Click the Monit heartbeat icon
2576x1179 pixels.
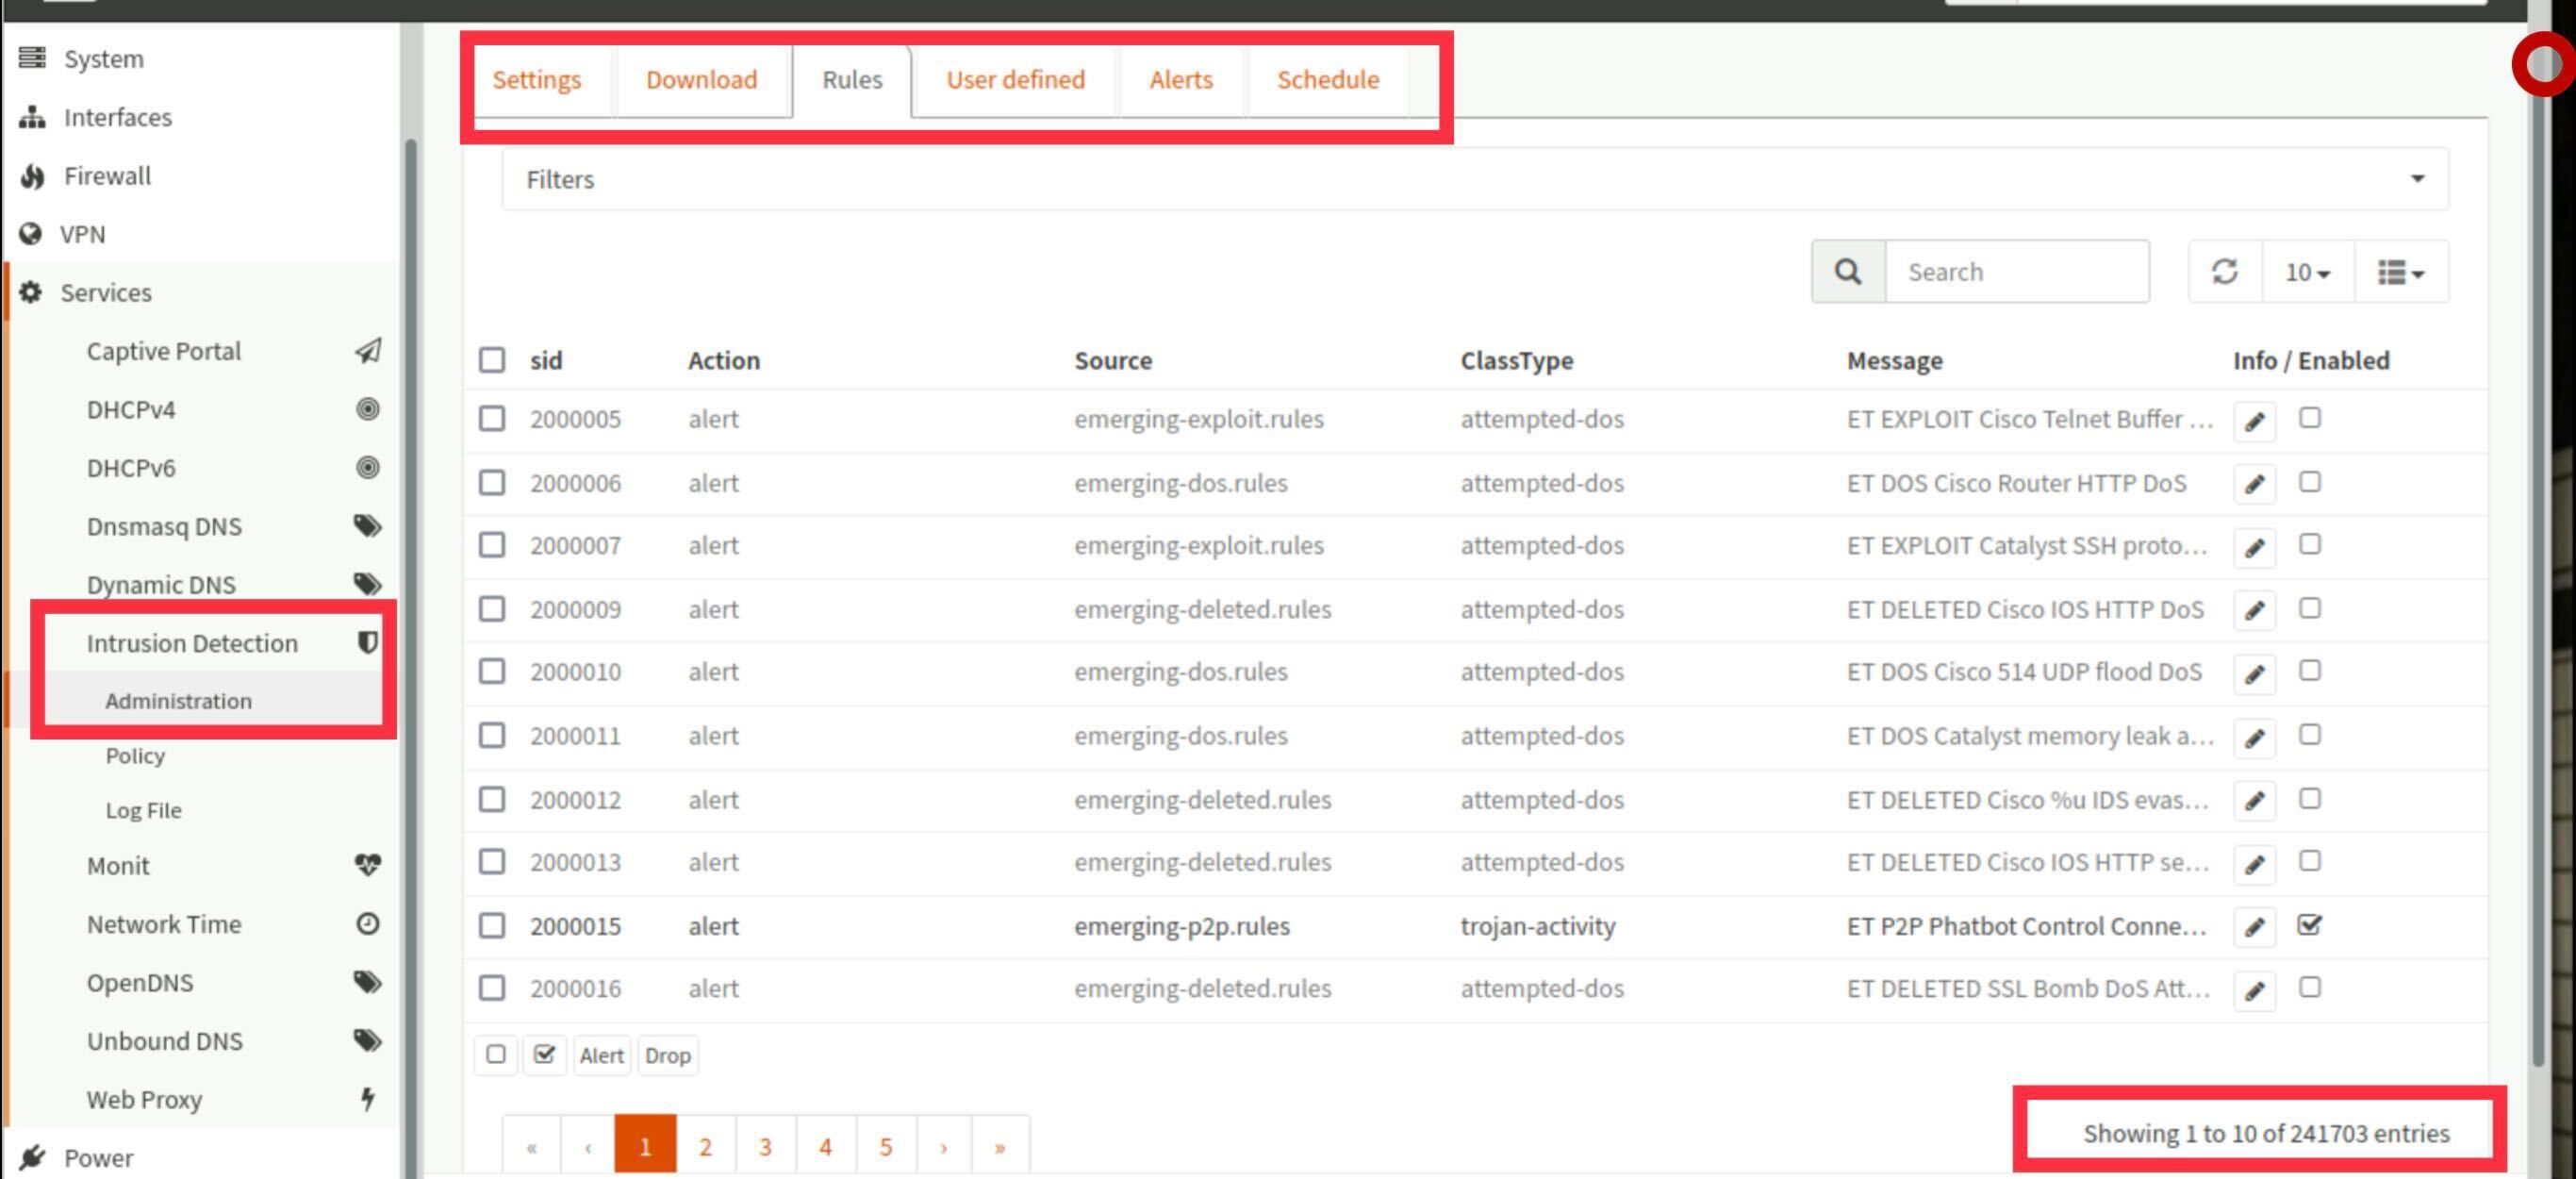pyautogui.click(x=367, y=865)
